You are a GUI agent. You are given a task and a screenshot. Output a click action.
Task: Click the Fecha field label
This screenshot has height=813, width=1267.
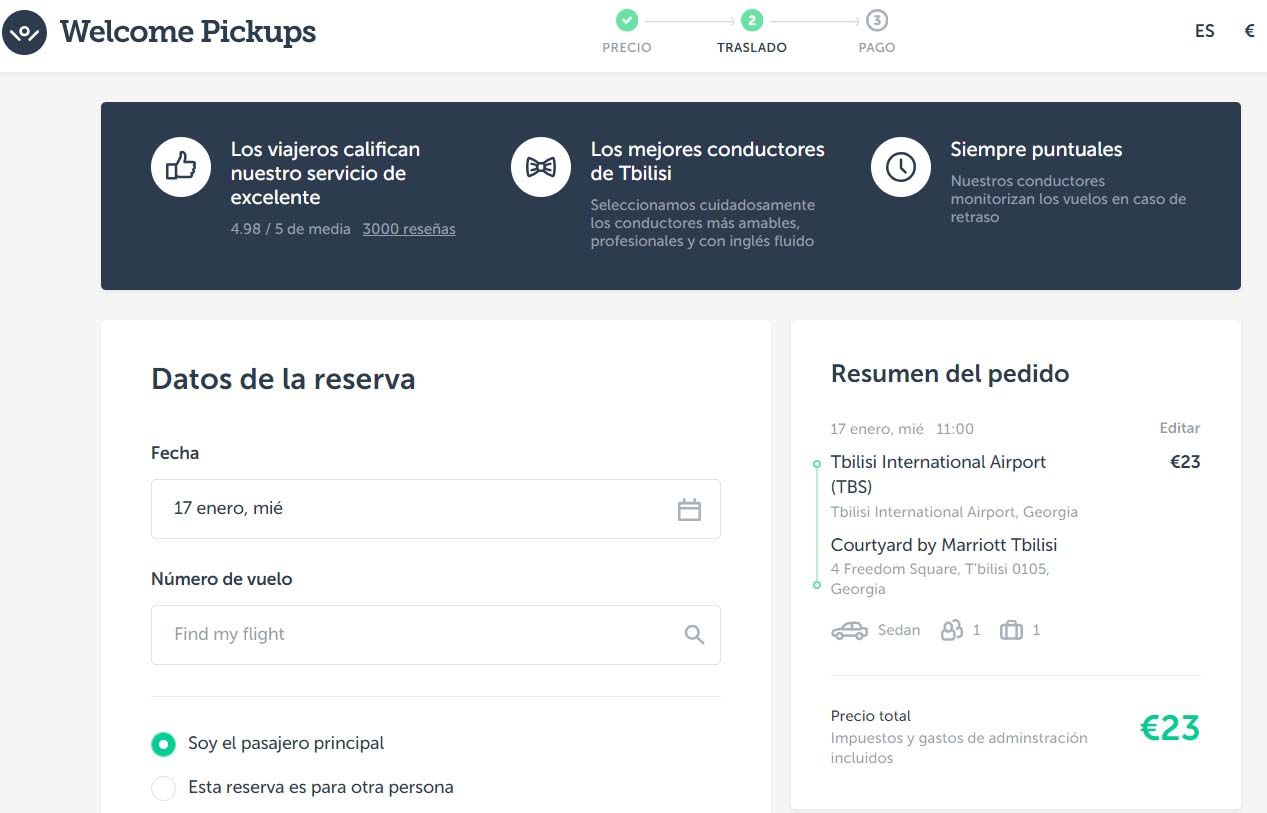[x=175, y=453]
